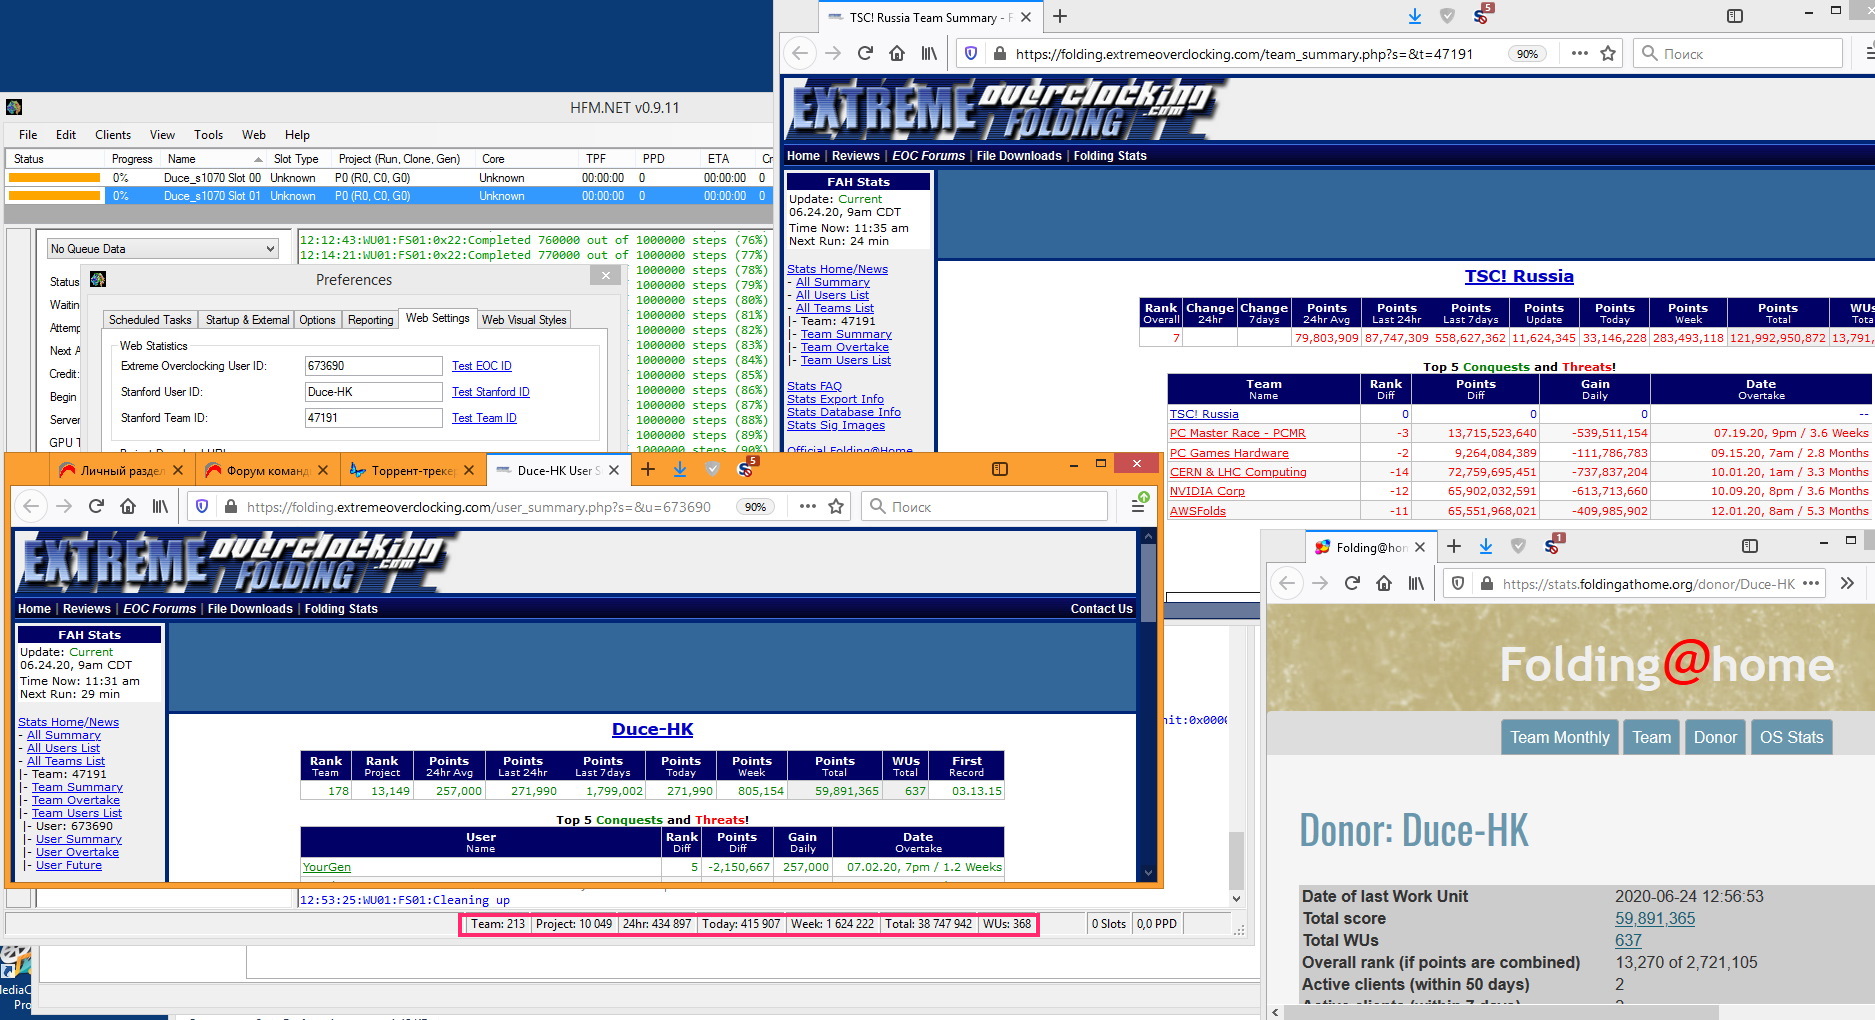Viewport: 1875px width, 1020px height.
Task: Reload the Duce-HK User Summary page
Action: coord(96,507)
